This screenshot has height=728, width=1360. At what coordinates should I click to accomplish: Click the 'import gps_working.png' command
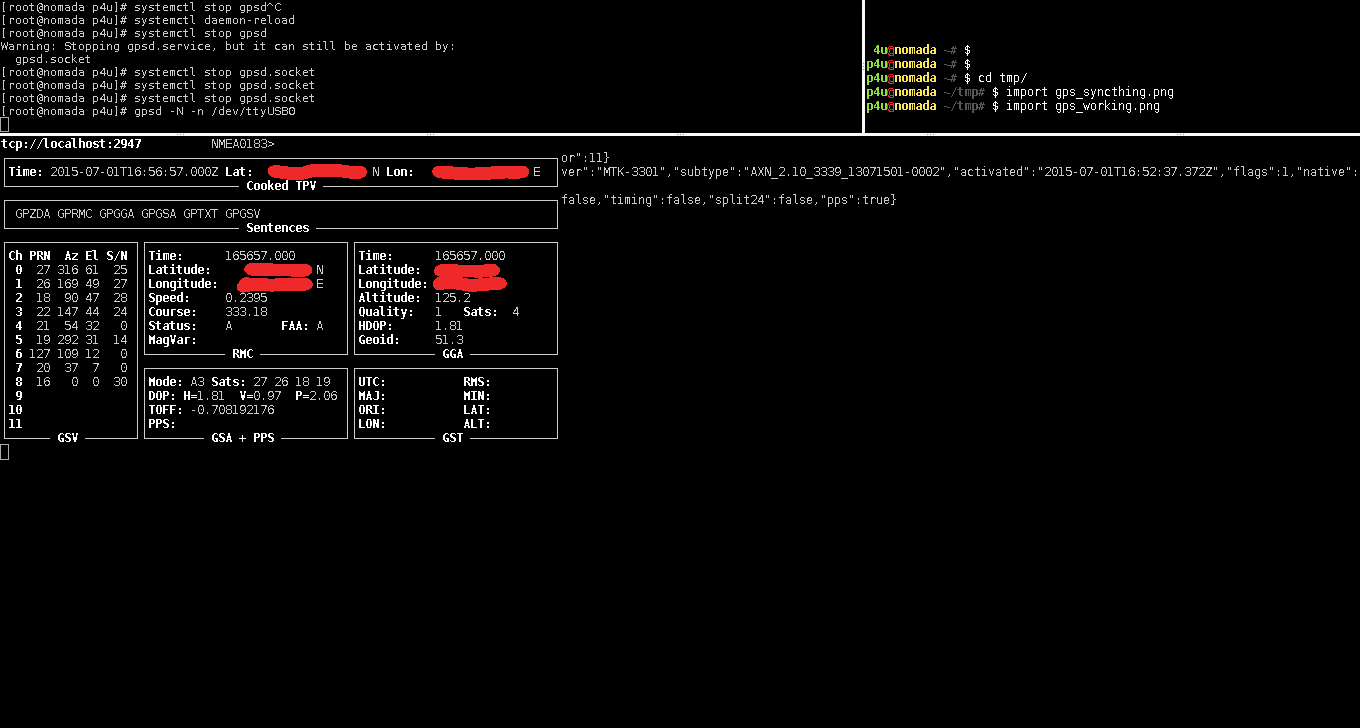[x=1083, y=106]
